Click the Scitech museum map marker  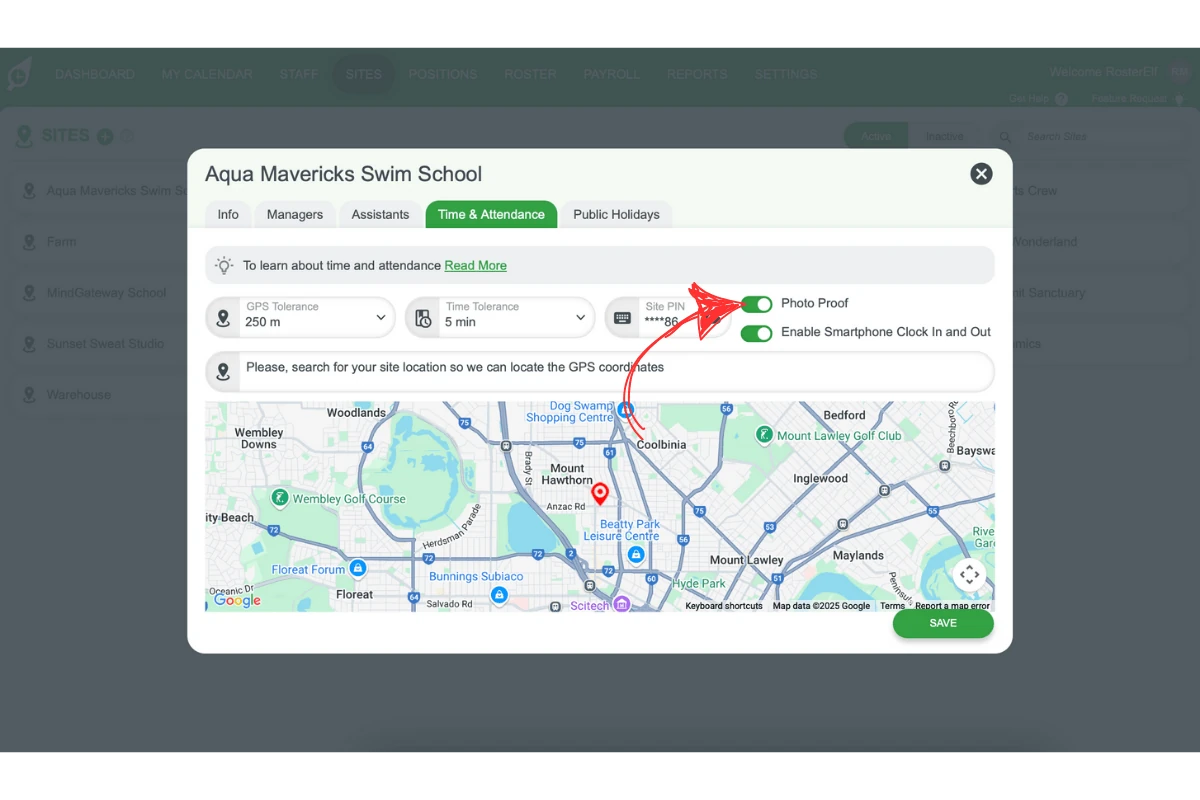(621, 603)
